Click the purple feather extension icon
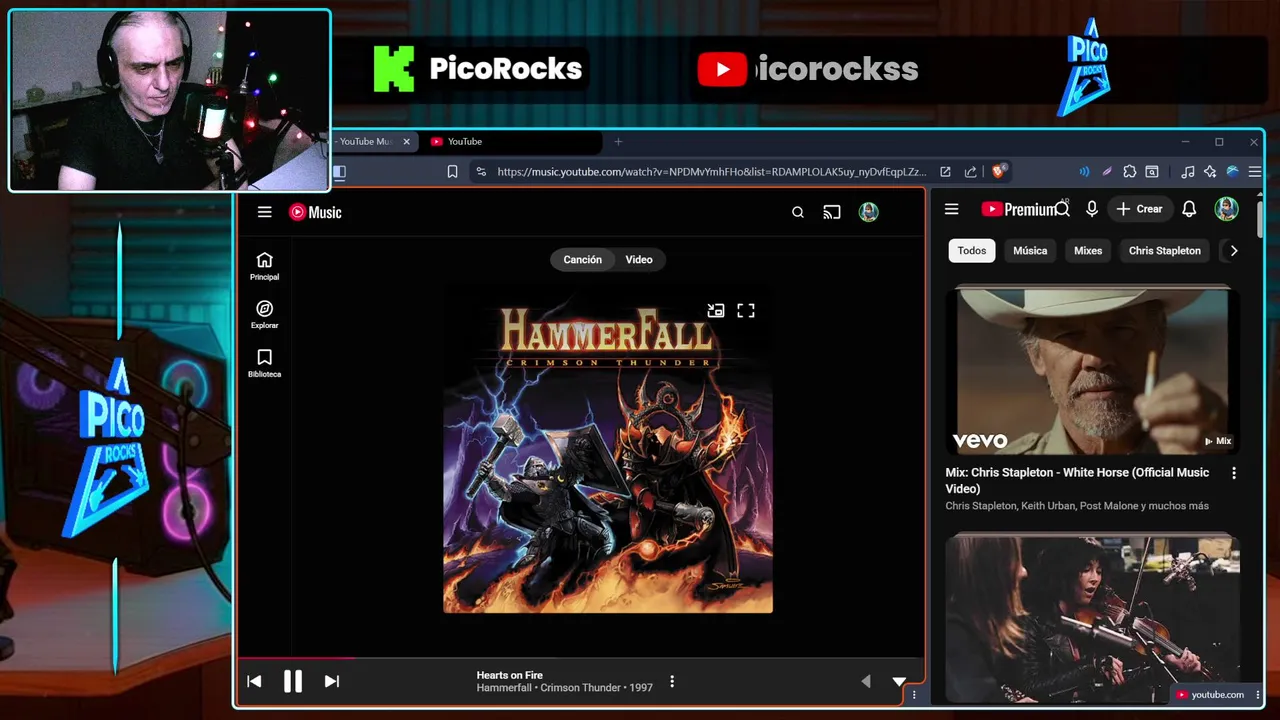1280x720 pixels. tap(1107, 172)
